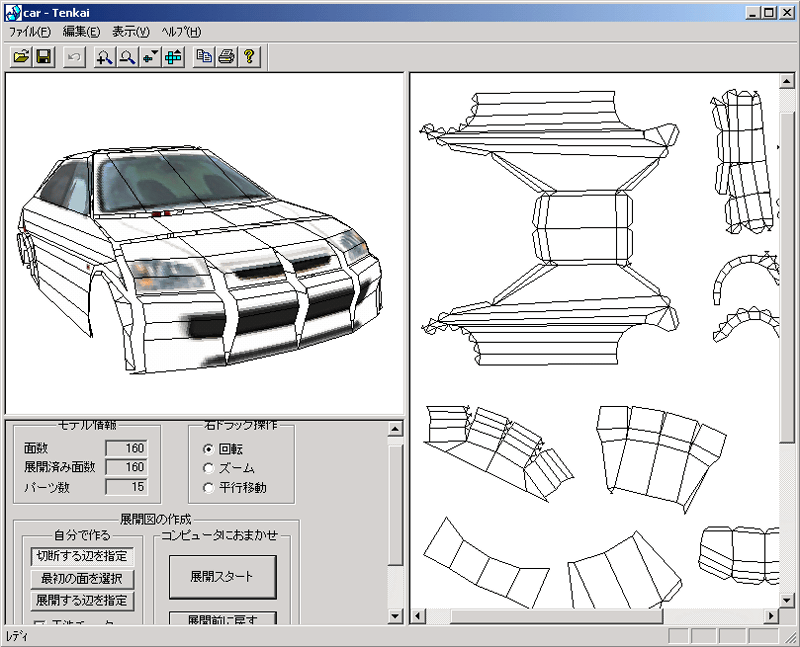
Task: Click the 面数 label
Action: click(x=36, y=449)
